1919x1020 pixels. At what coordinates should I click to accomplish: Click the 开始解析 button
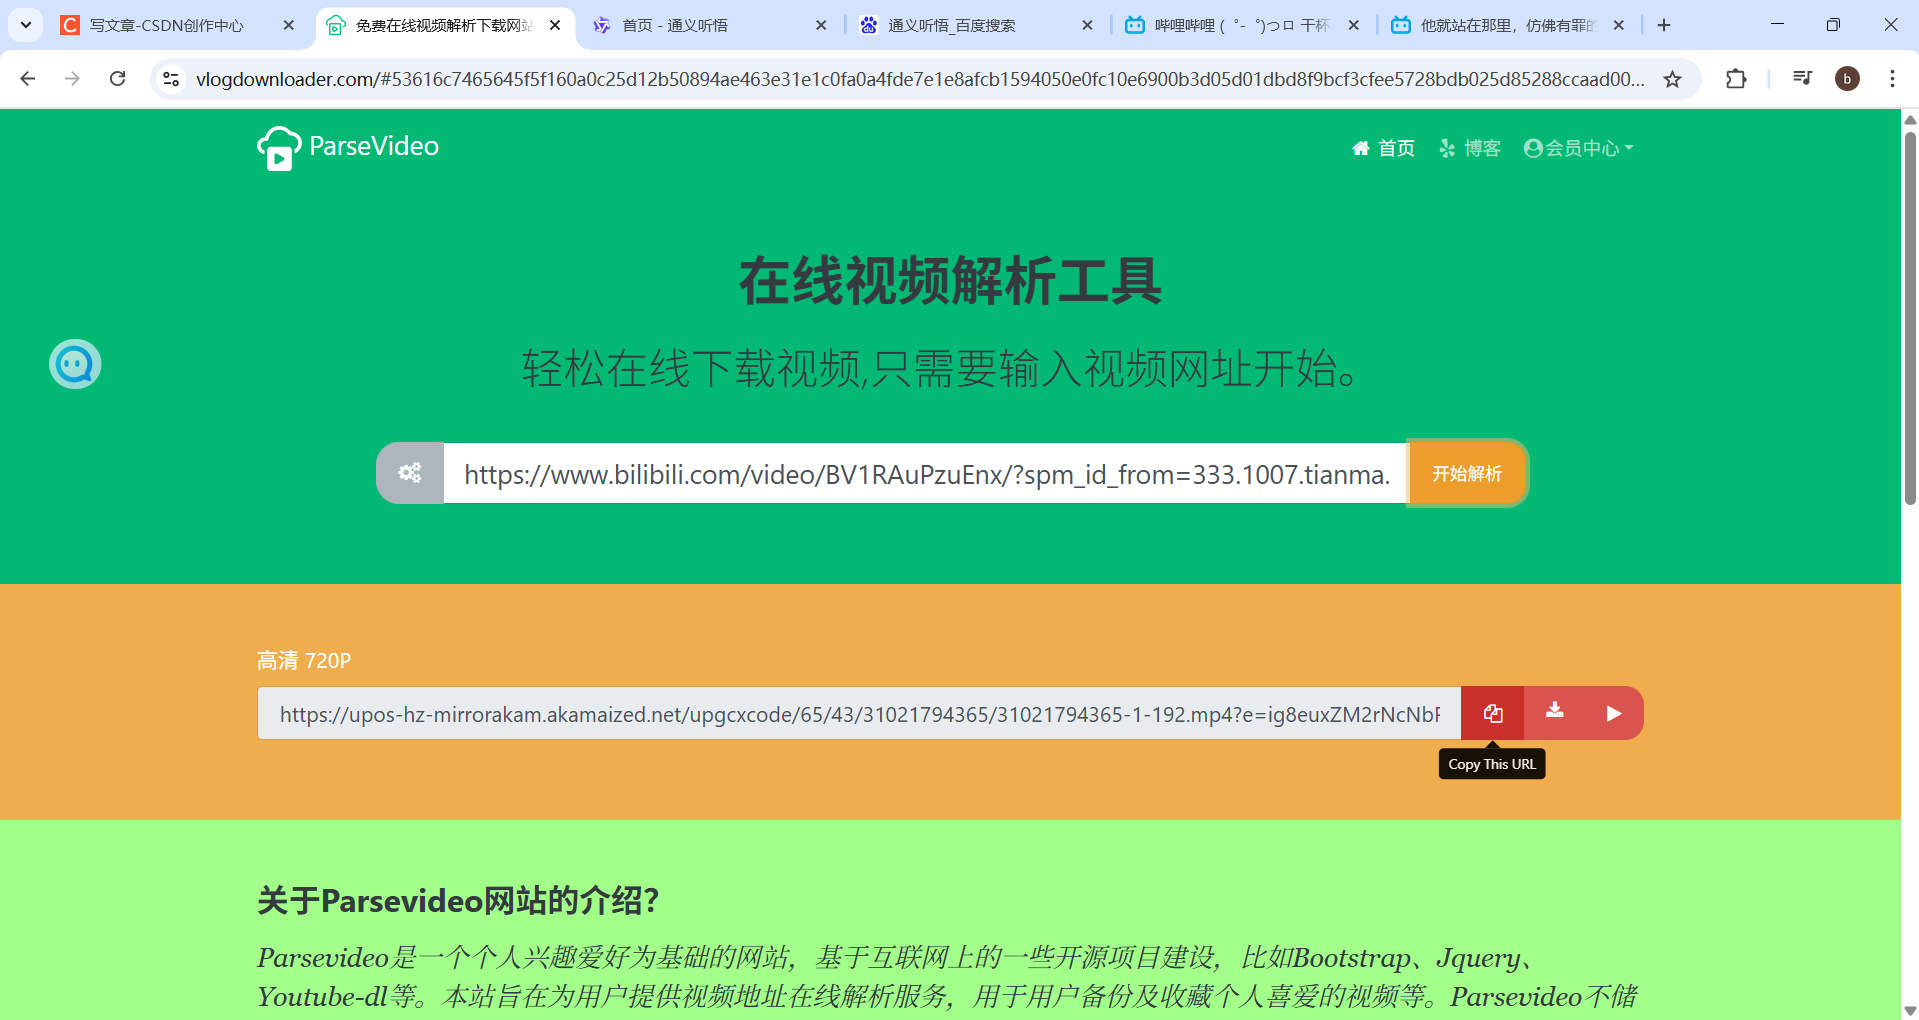[x=1467, y=473]
